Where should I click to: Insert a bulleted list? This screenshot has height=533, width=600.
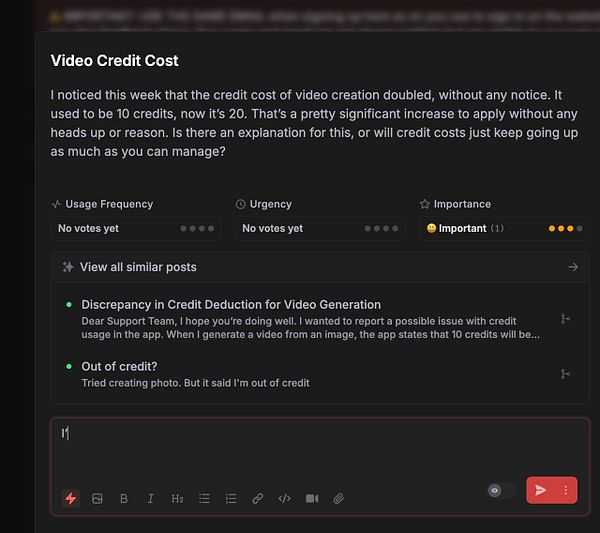[204, 498]
